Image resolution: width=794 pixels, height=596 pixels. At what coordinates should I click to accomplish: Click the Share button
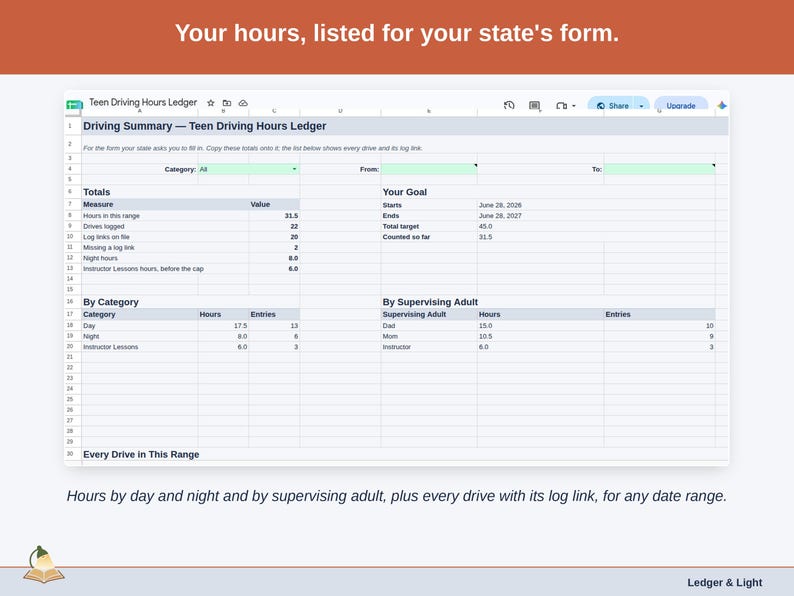[612, 105]
